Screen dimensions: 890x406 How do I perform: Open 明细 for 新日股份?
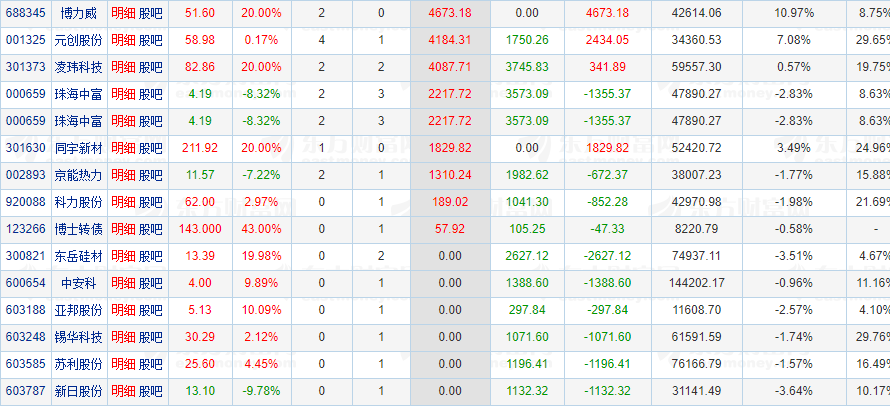[123, 391]
